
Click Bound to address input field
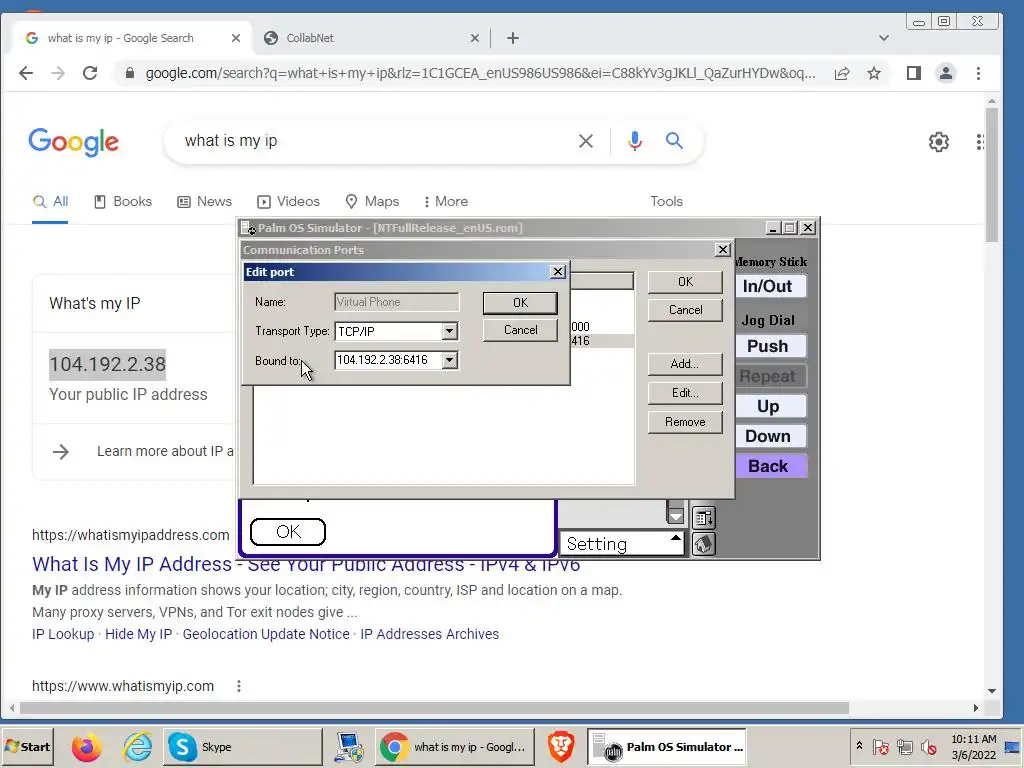[x=389, y=360]
